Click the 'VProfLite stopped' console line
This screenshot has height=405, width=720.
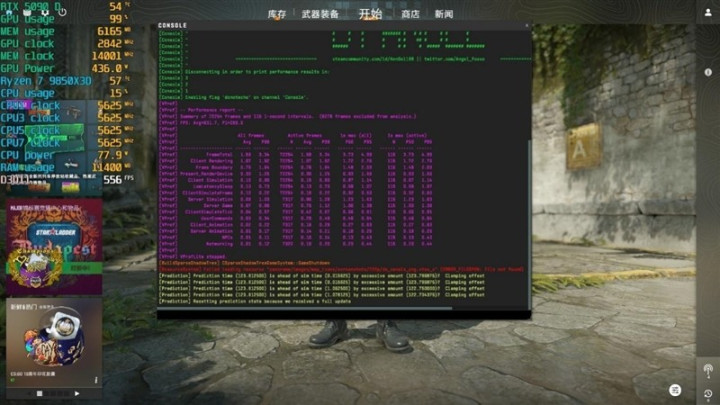point(203,257)
